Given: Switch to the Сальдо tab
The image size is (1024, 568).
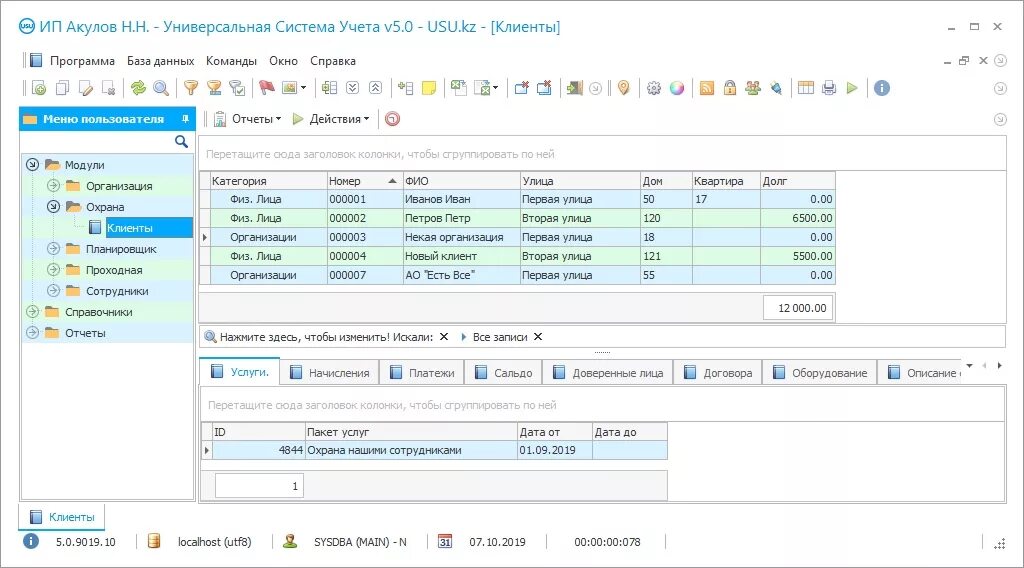Looking at the screenshot, I should pyautogui.click(x=504, y=373).
